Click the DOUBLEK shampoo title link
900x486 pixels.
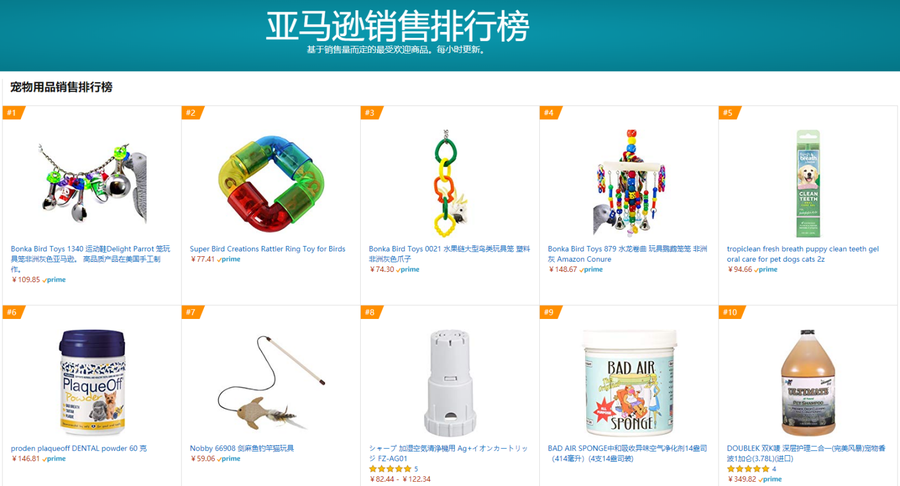point(806,453)
